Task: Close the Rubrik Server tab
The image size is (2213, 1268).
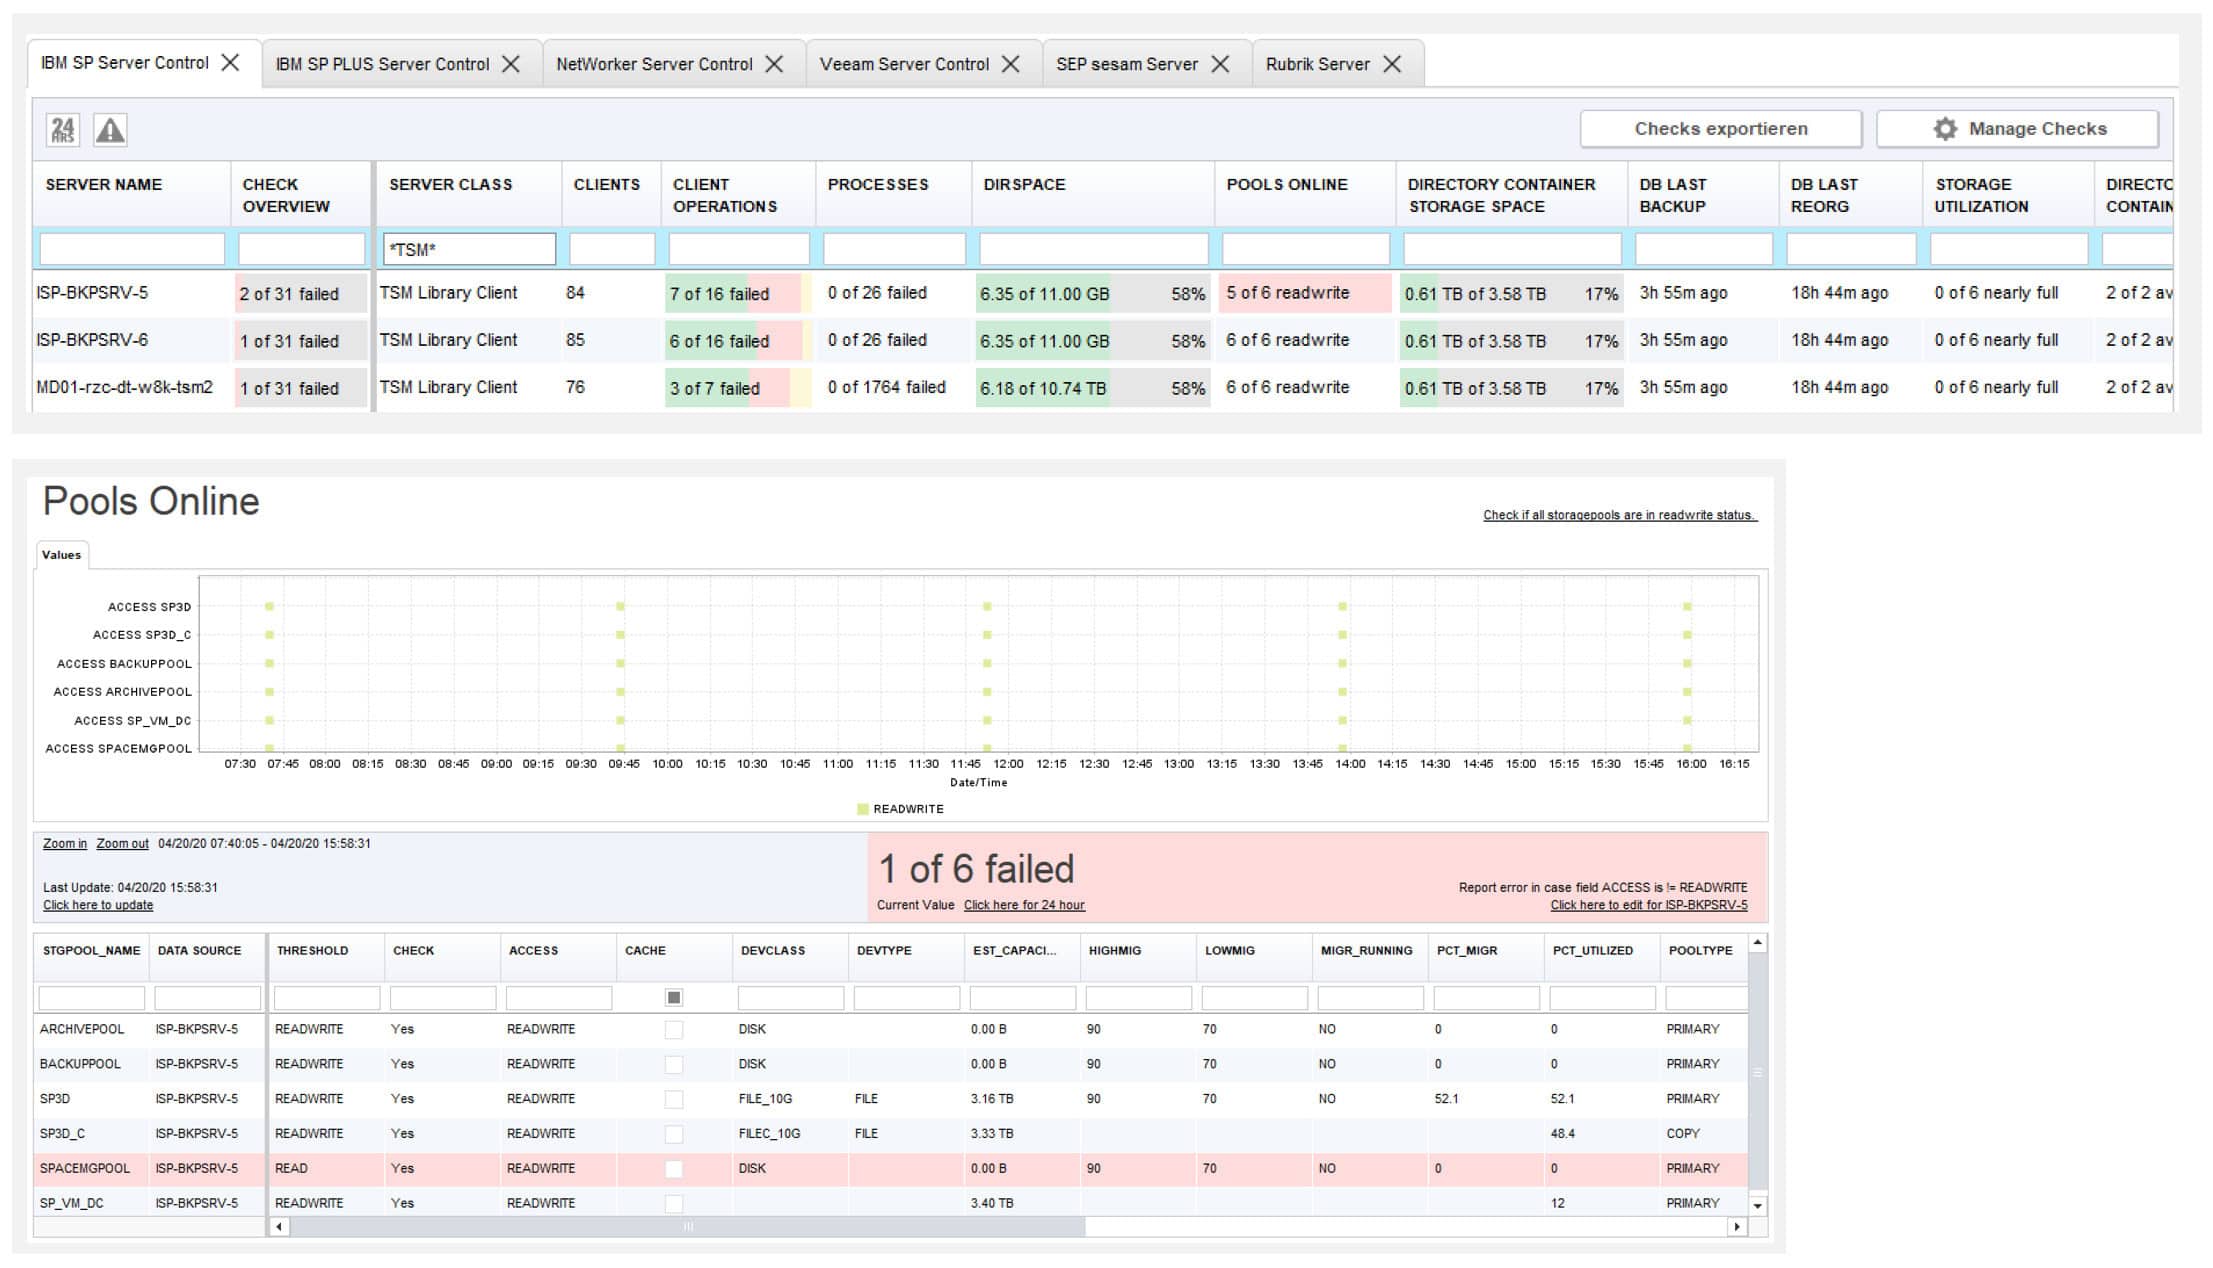Action: 1392,64
